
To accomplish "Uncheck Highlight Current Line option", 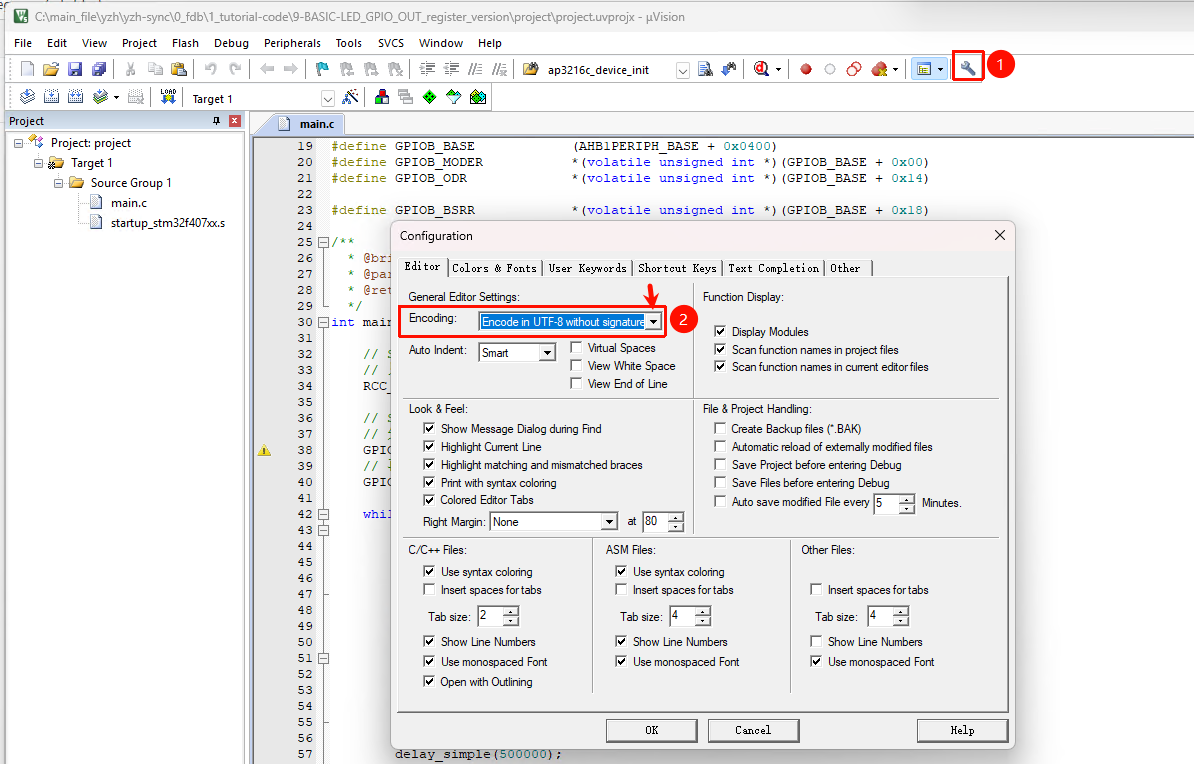I will point(430,447).
